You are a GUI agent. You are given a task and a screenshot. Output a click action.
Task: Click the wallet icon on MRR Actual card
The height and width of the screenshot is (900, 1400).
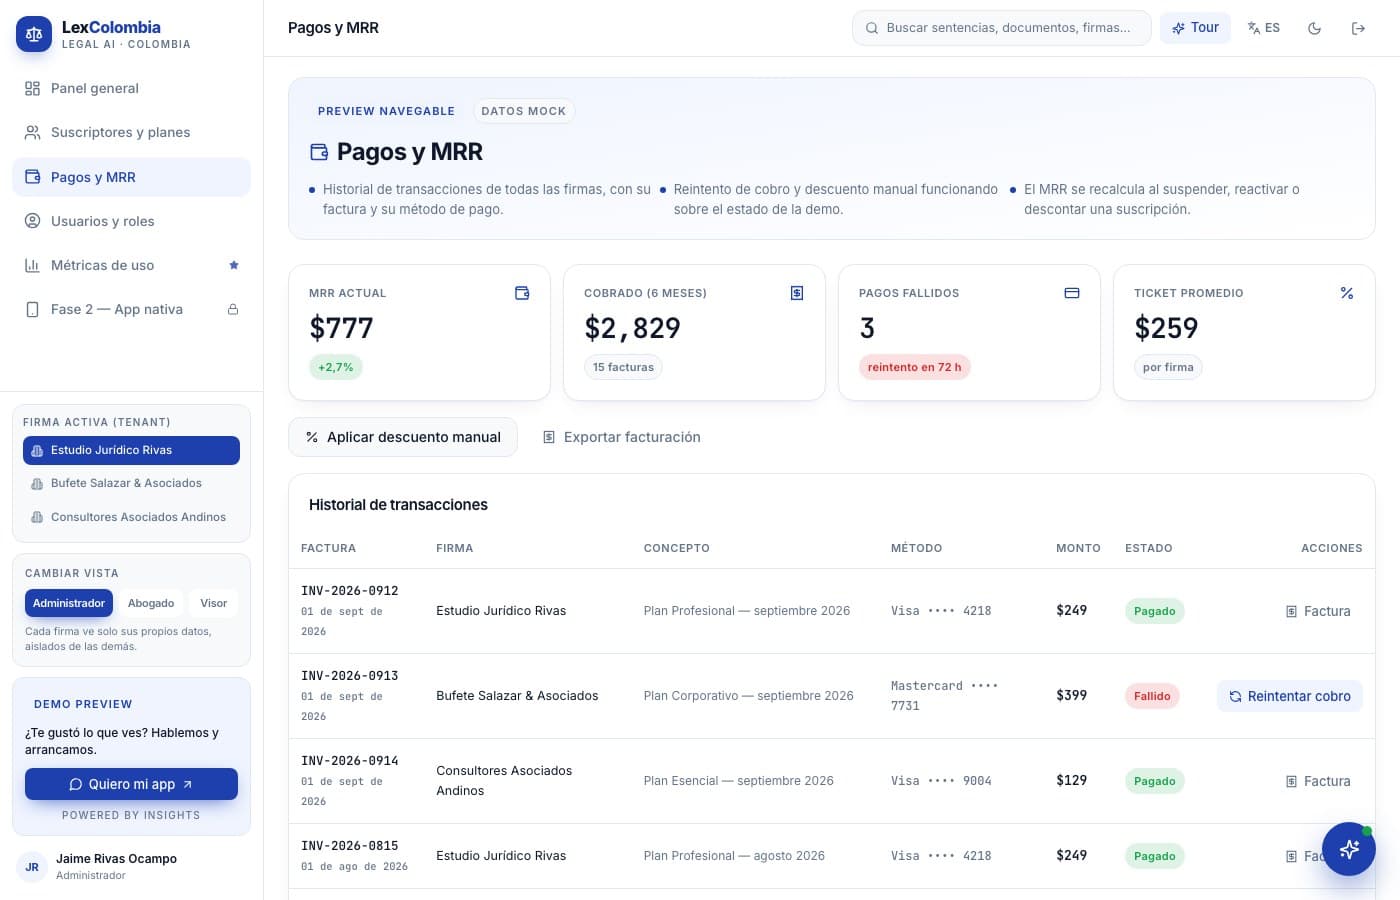tap(522, 293)
